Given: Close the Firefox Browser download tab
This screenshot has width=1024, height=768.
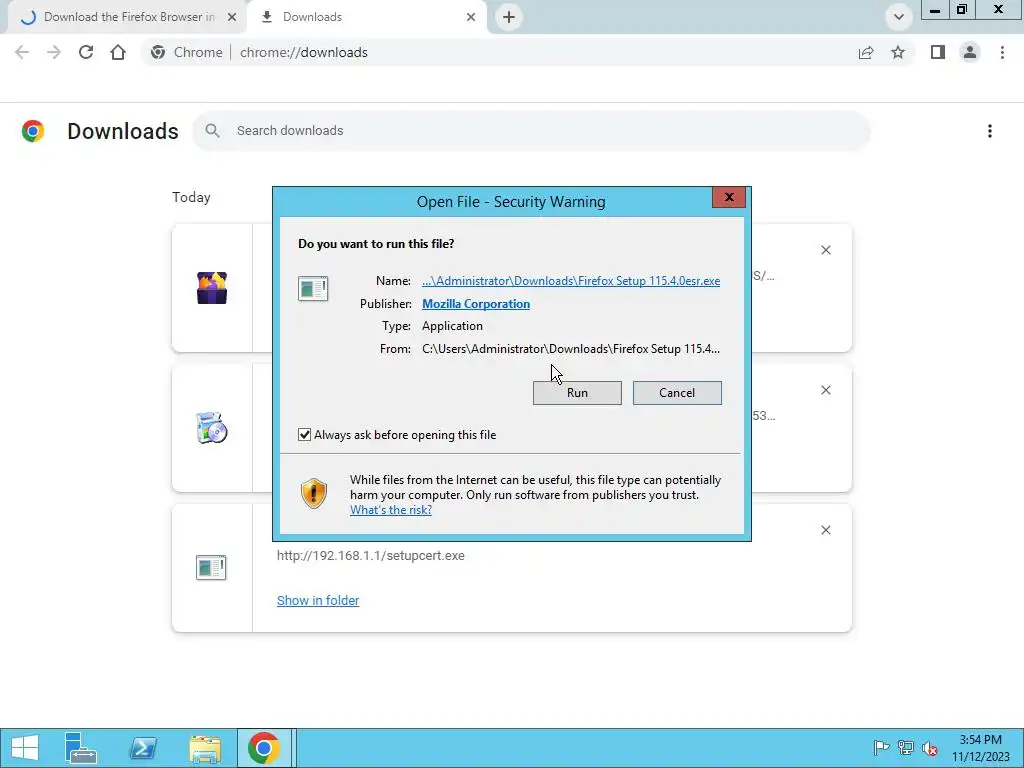Looking at the screenshot, I should coord(232,17).
